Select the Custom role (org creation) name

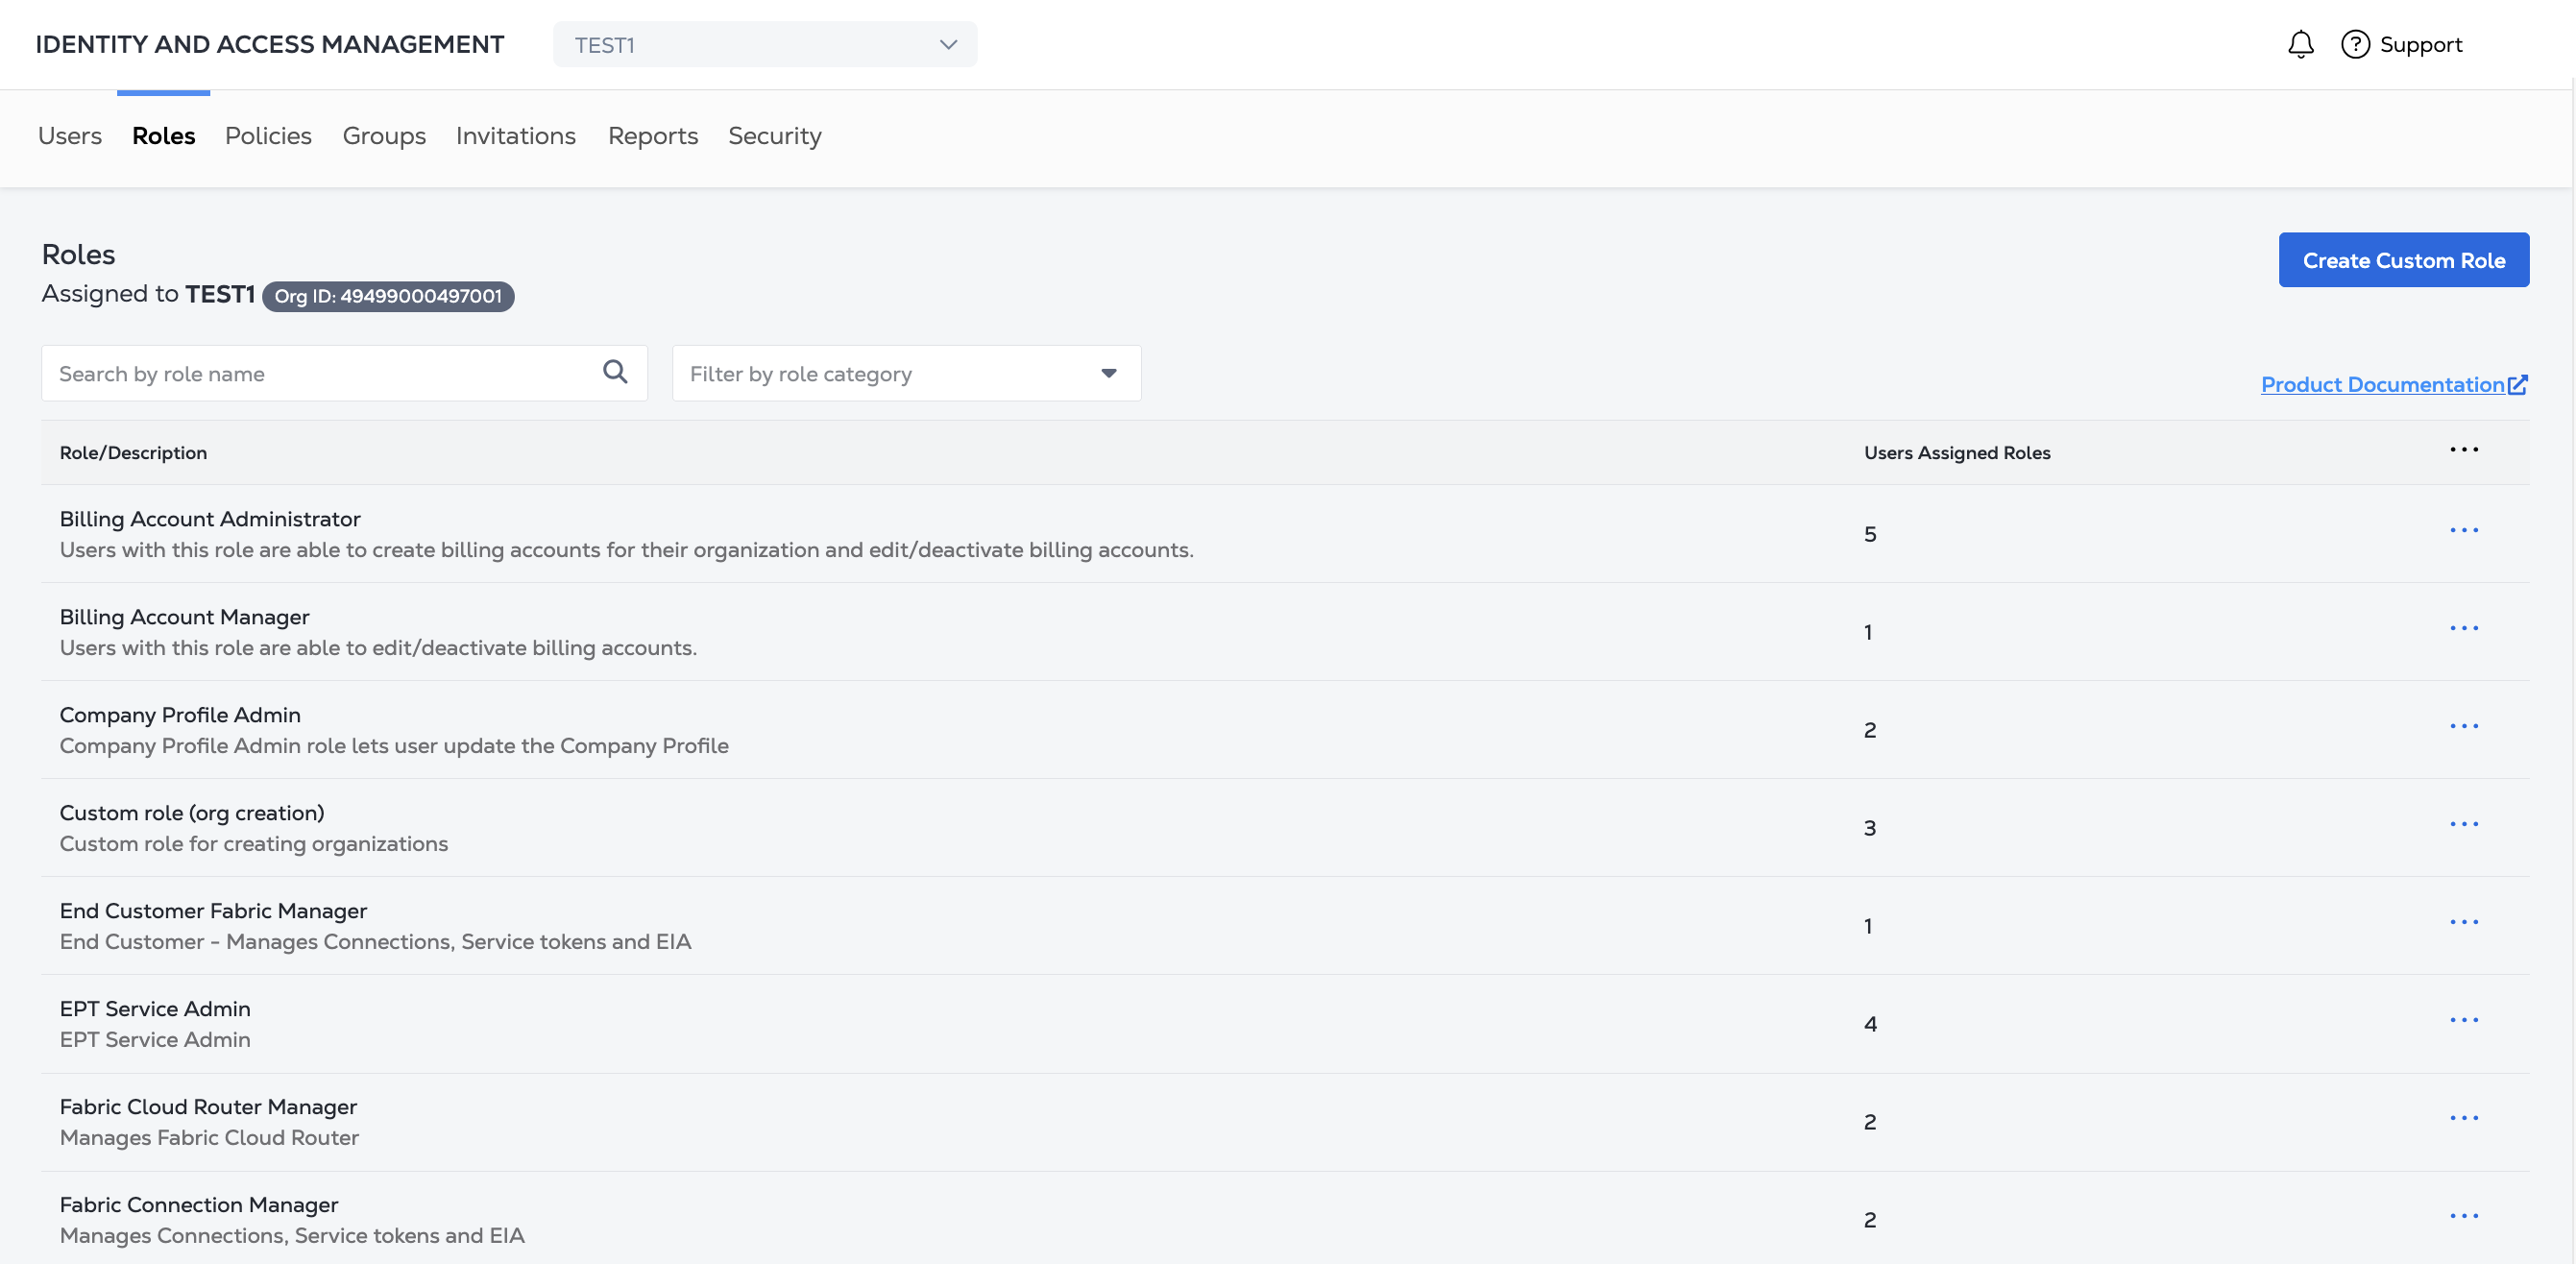tap(192, 813)
